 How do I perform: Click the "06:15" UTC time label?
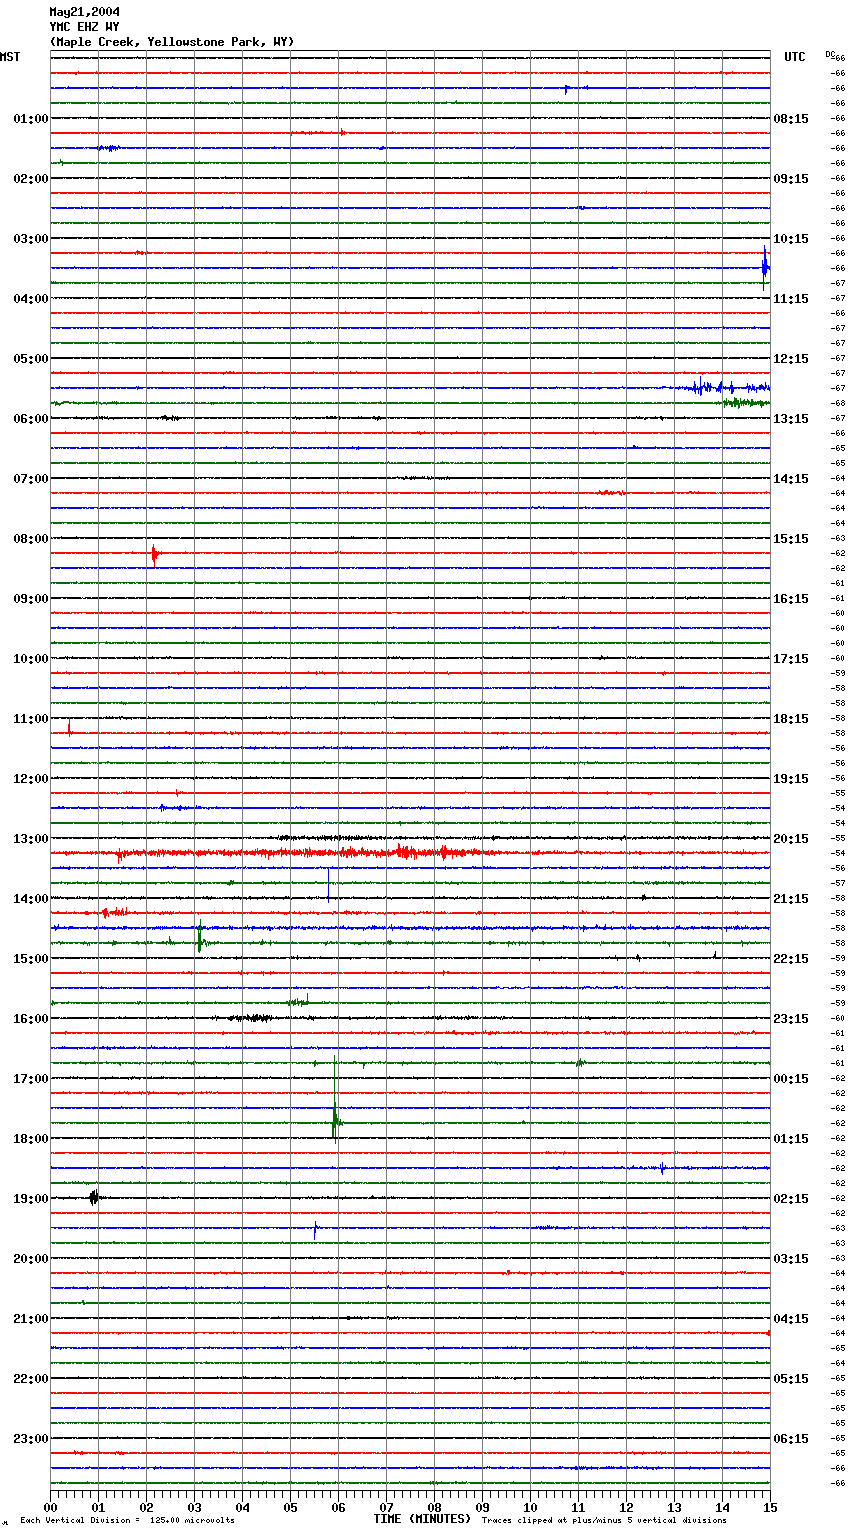point(791,1439)
